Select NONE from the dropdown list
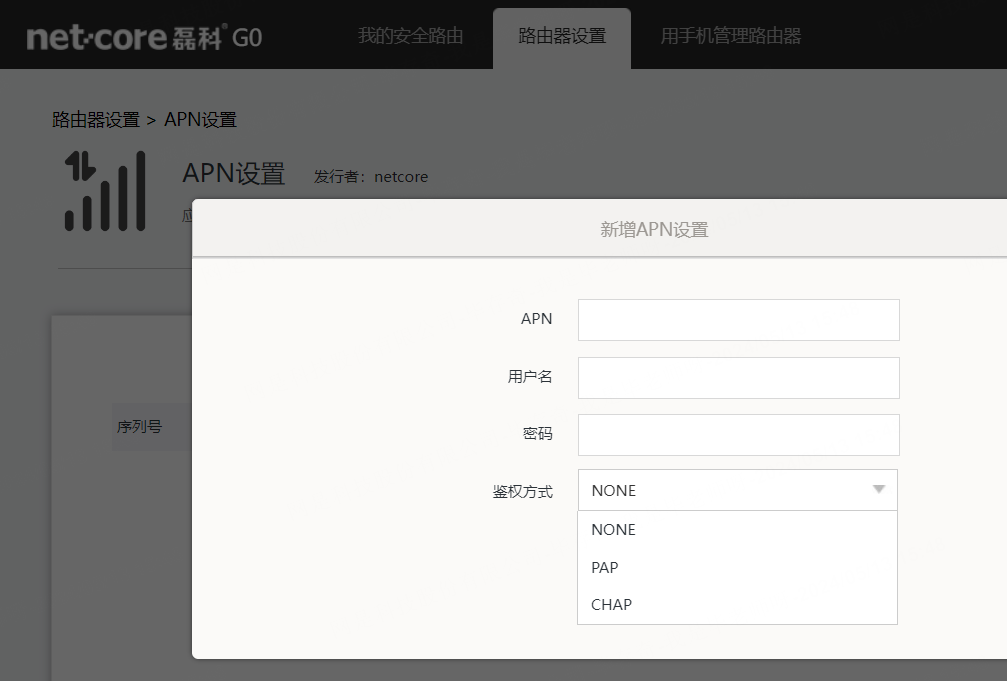This screenshot has height=681, width=1007. tap(737, 530)
